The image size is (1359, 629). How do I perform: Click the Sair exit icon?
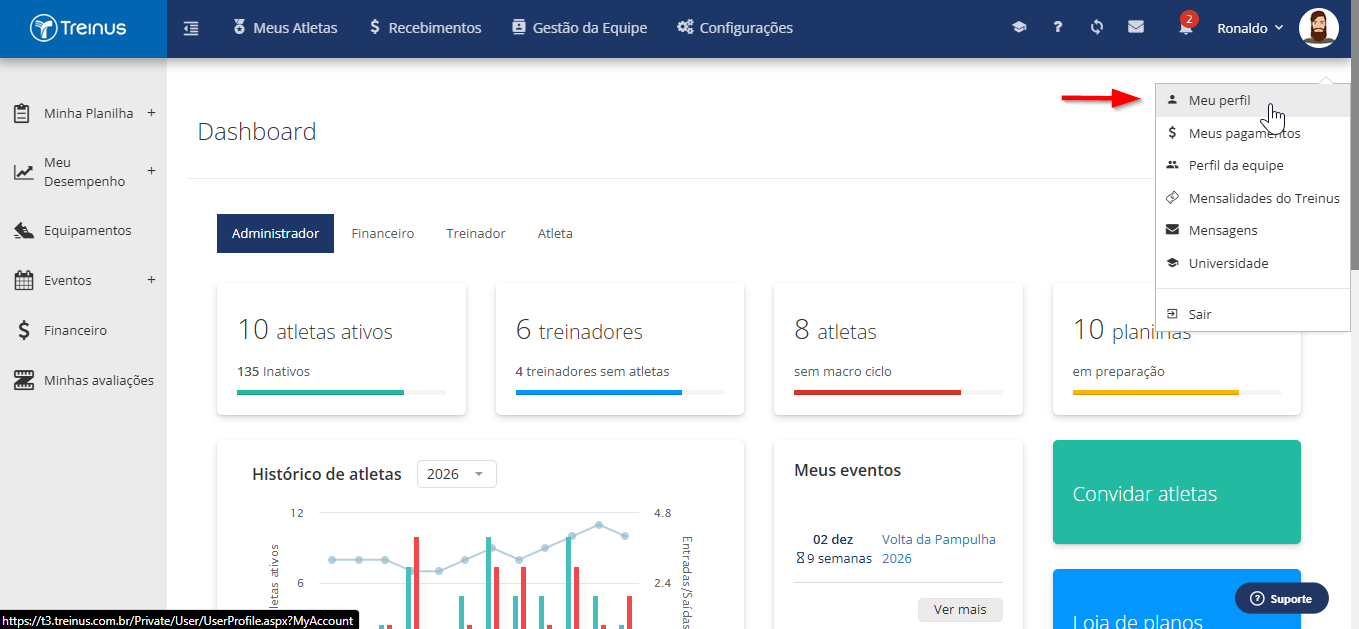[1172, 314]
